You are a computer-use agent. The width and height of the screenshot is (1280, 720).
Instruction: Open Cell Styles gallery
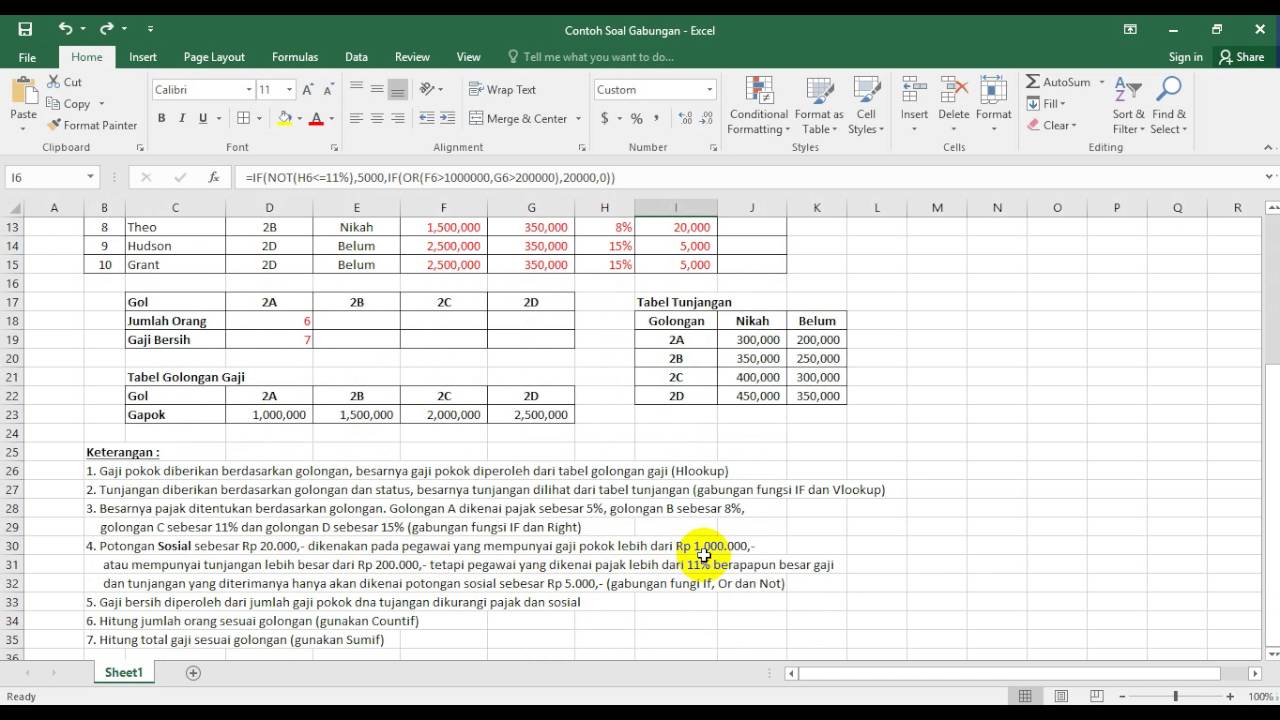[x=866, y=106]
